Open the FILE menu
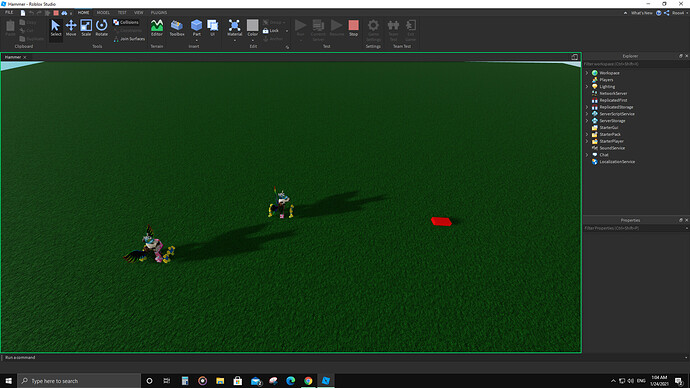690x388 pixels. click(x=9, y=13)
